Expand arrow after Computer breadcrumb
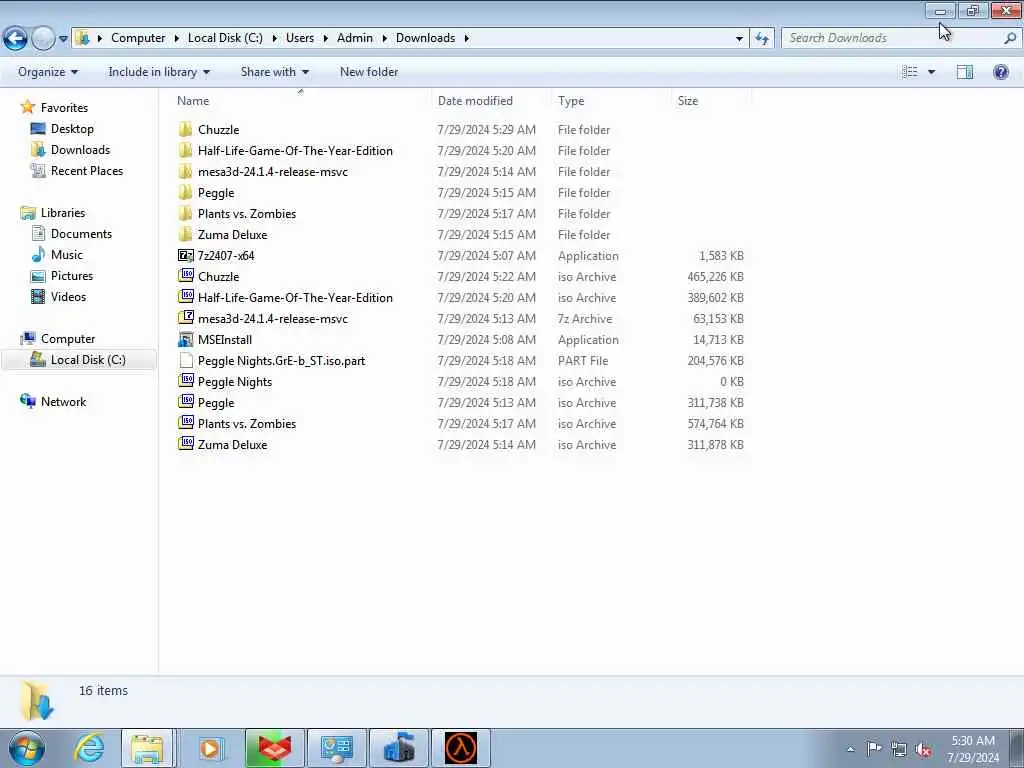The height and width of the screenshot is (768, 1024). [x=176, y=38]
